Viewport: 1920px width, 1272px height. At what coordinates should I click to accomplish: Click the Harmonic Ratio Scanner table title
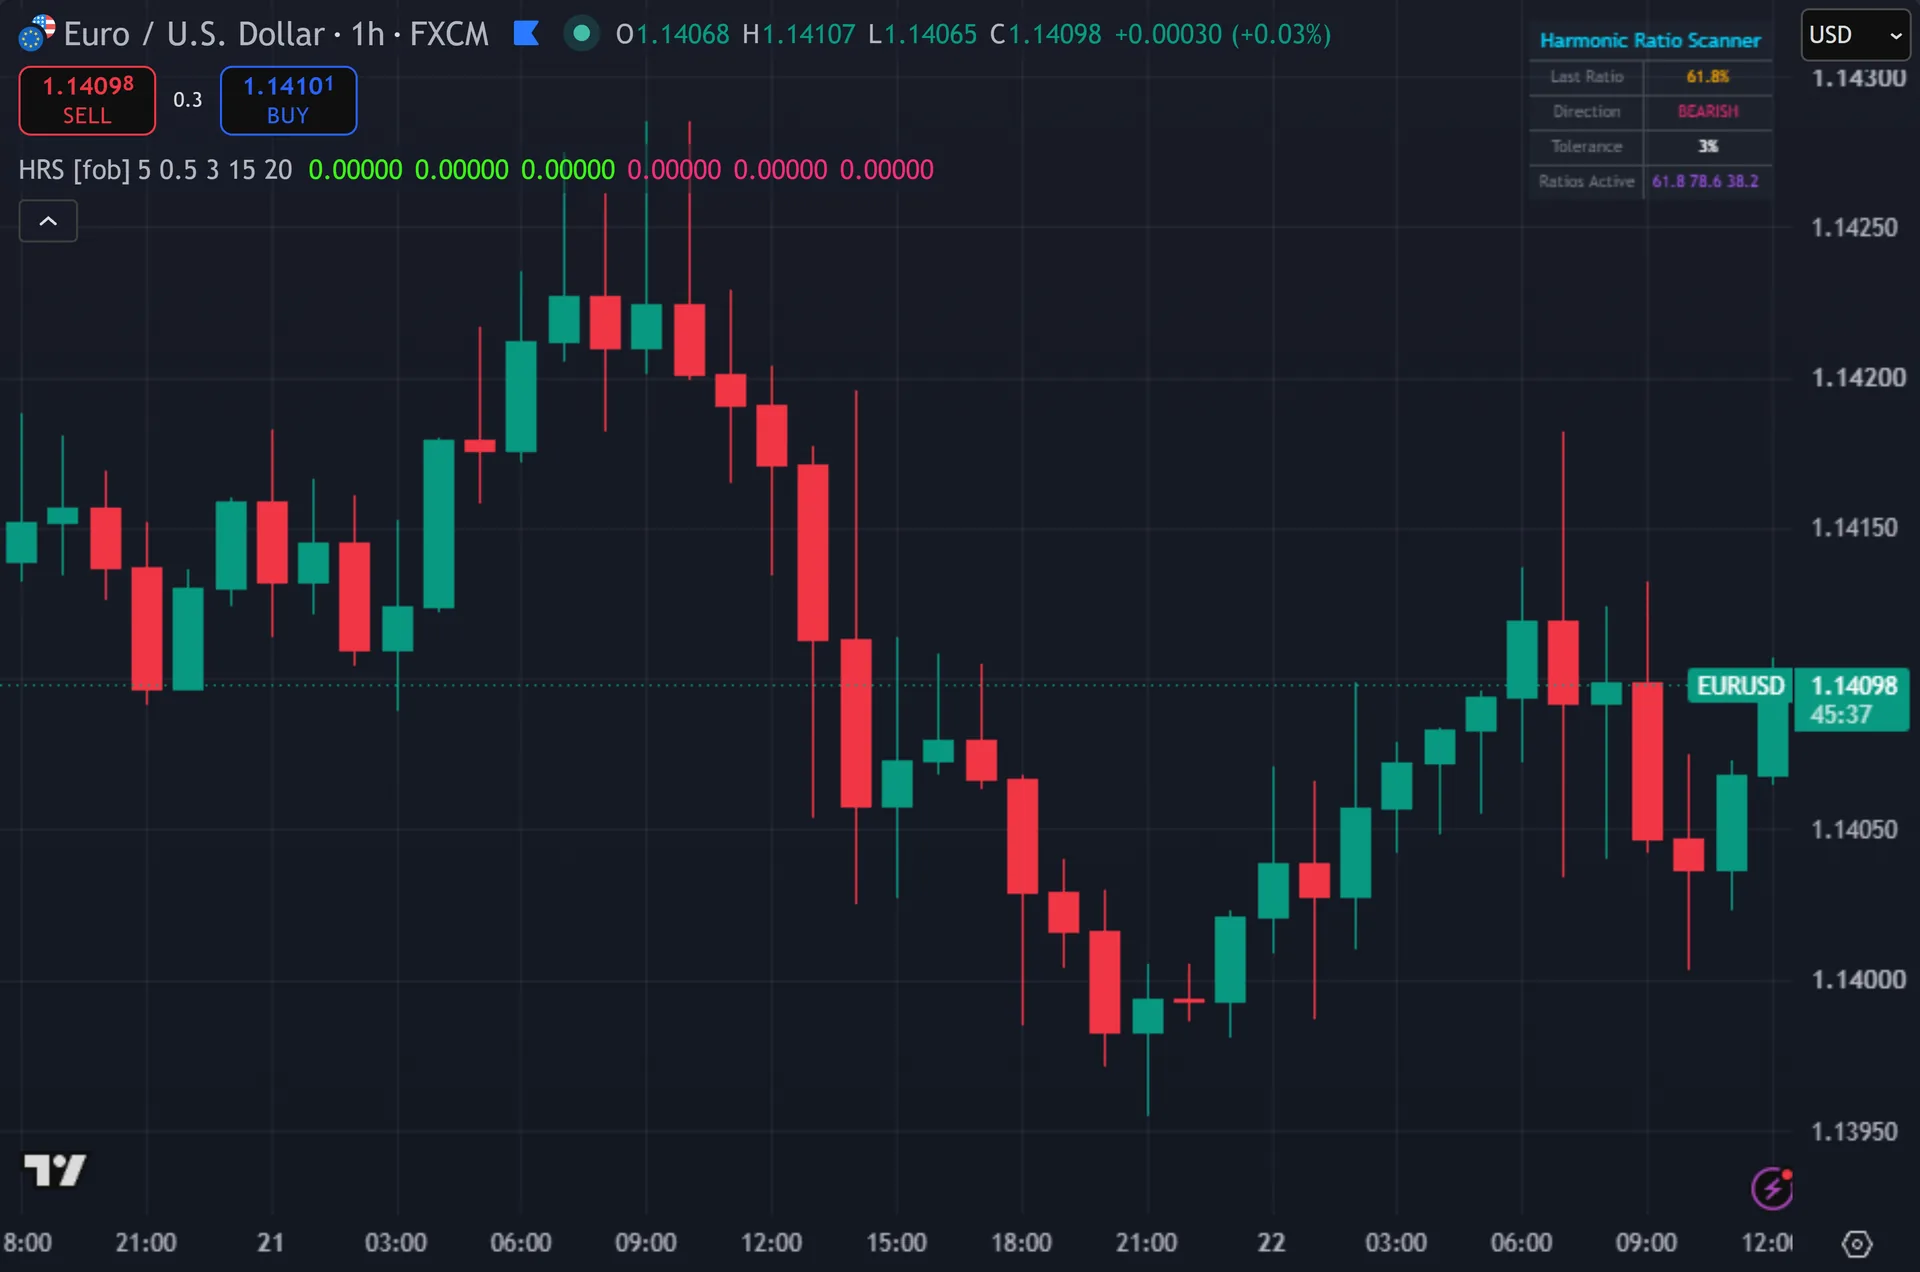point(1650,40)
